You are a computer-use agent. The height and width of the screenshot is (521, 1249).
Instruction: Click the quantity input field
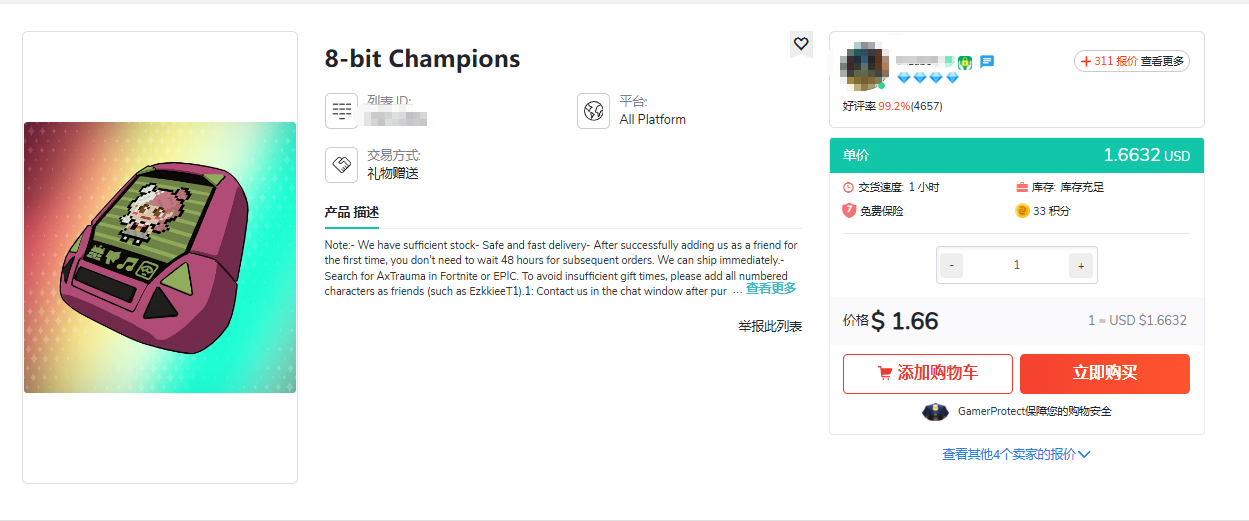point(1016,265)
